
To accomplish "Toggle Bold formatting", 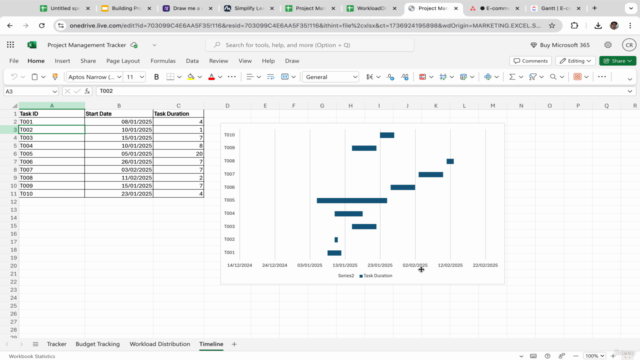I will tap(156, 77).
